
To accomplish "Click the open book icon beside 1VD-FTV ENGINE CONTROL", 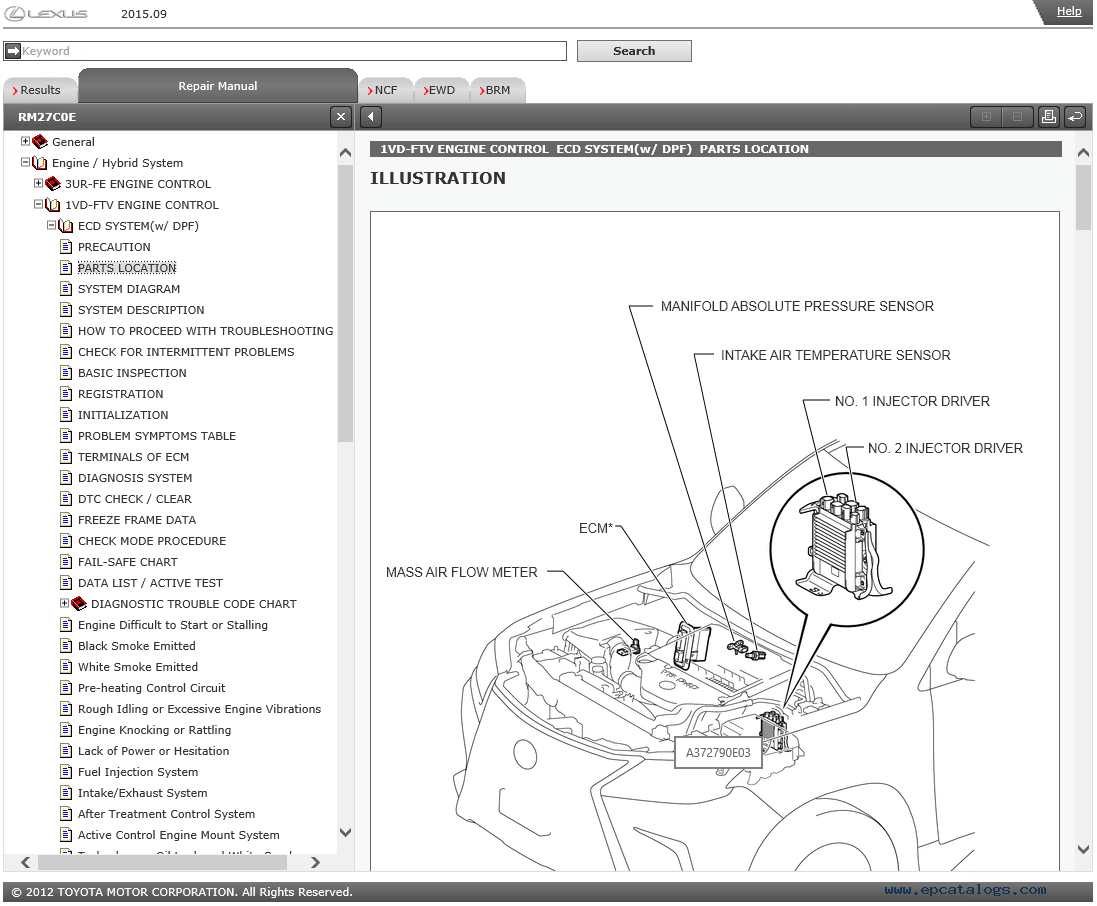I will click(53, 205).
